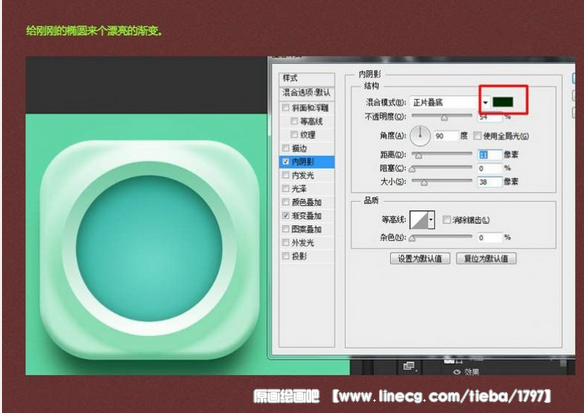Screen dimensions: 584x413
Task: Click the 大小 input field showing 38
Action: point(490,182)
